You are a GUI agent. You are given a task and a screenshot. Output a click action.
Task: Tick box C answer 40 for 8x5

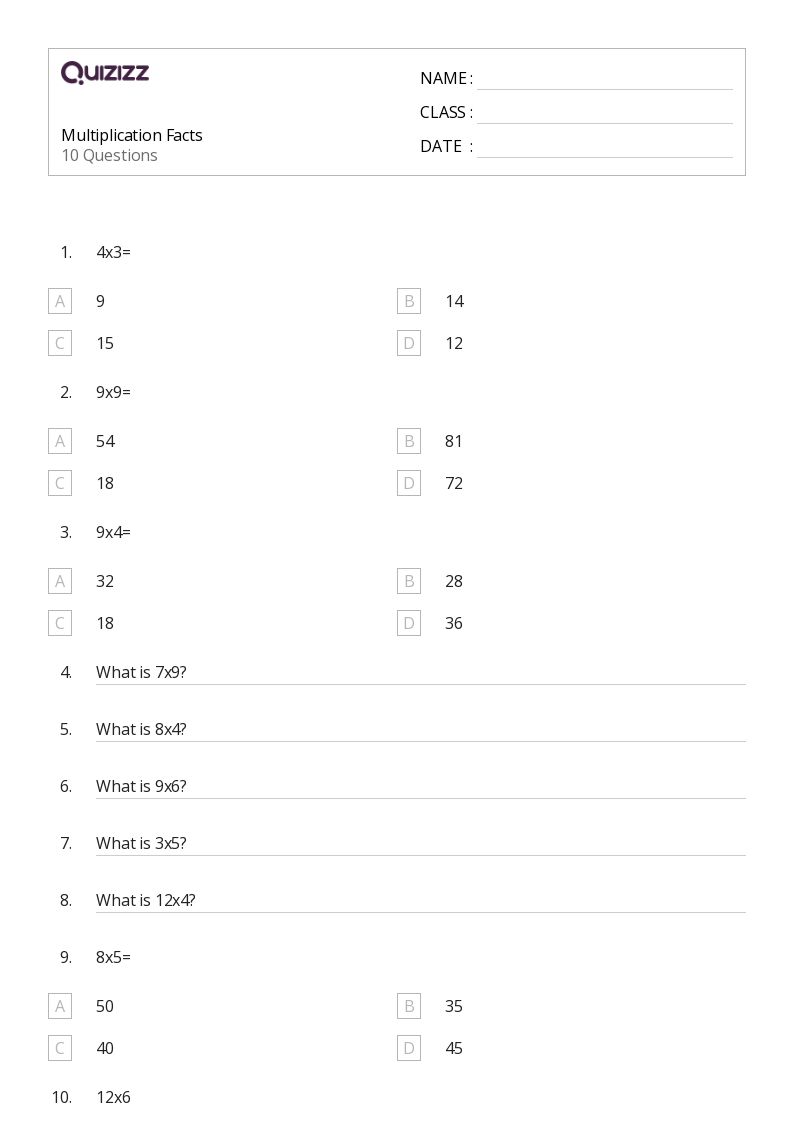60,1049
